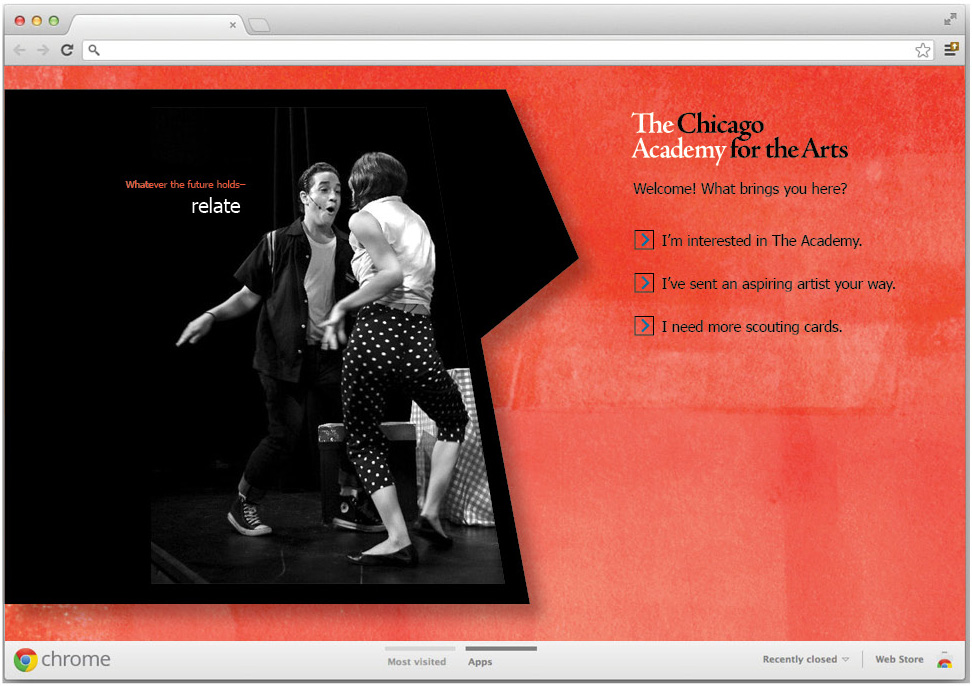Click arrow icon beside 'interested in The Academy'
This screenshot has width=972, height=686.
643,240
